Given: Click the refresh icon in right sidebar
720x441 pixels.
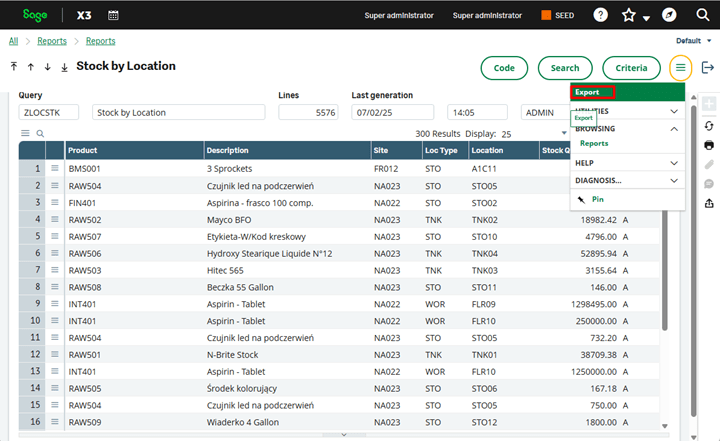Looking at the screenshot, I should pyautogui.click(x=709, y=126).
